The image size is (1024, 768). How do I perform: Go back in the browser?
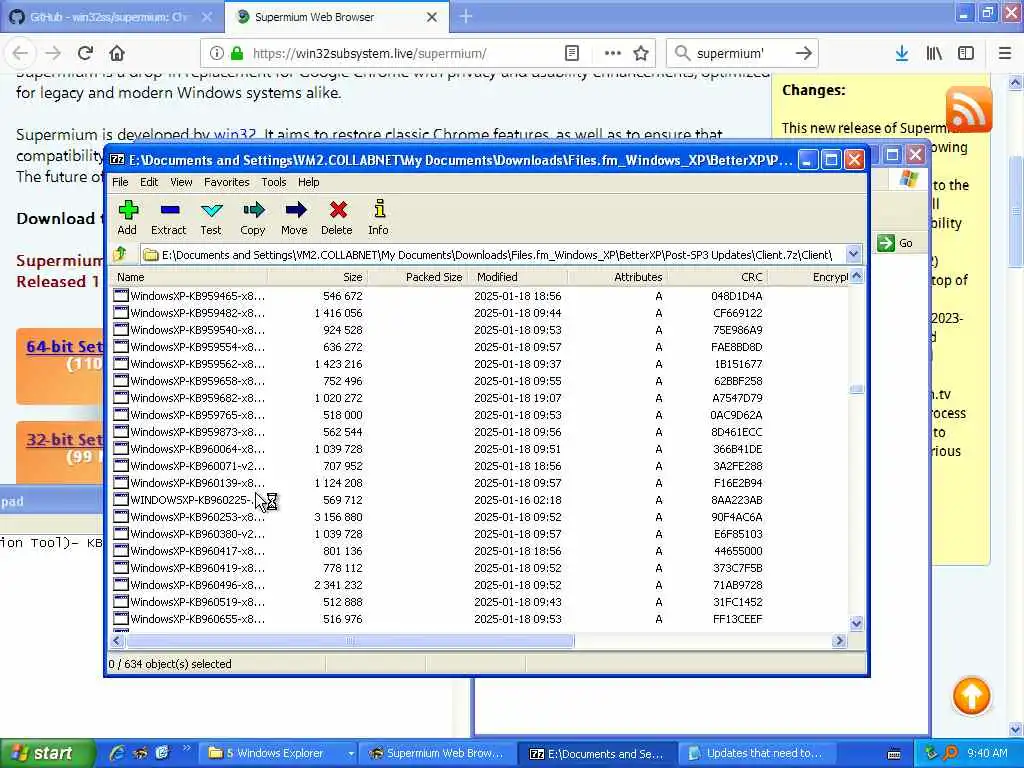tap(20, 53)
